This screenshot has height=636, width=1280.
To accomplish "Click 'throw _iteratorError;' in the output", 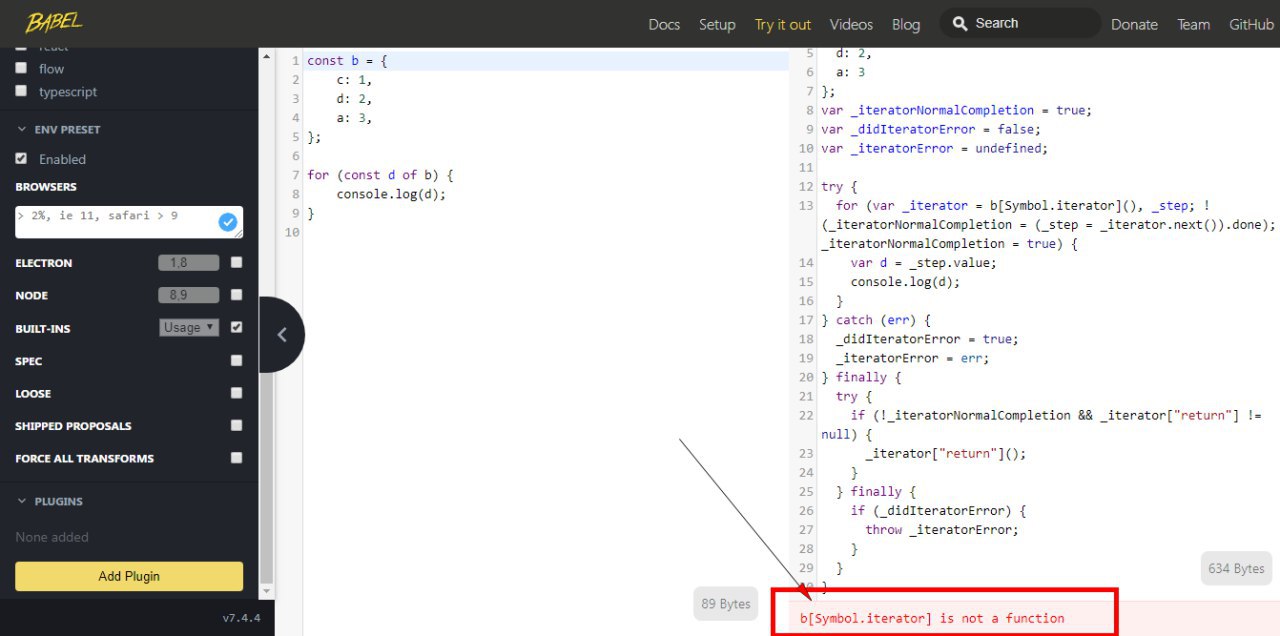I will coord(942,530).
